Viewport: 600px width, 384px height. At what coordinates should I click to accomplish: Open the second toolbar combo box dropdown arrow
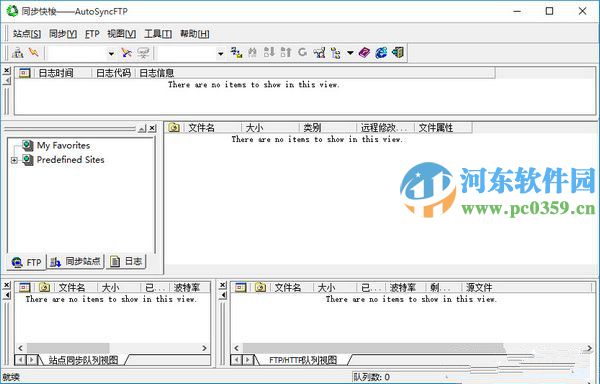pos(220,53)
